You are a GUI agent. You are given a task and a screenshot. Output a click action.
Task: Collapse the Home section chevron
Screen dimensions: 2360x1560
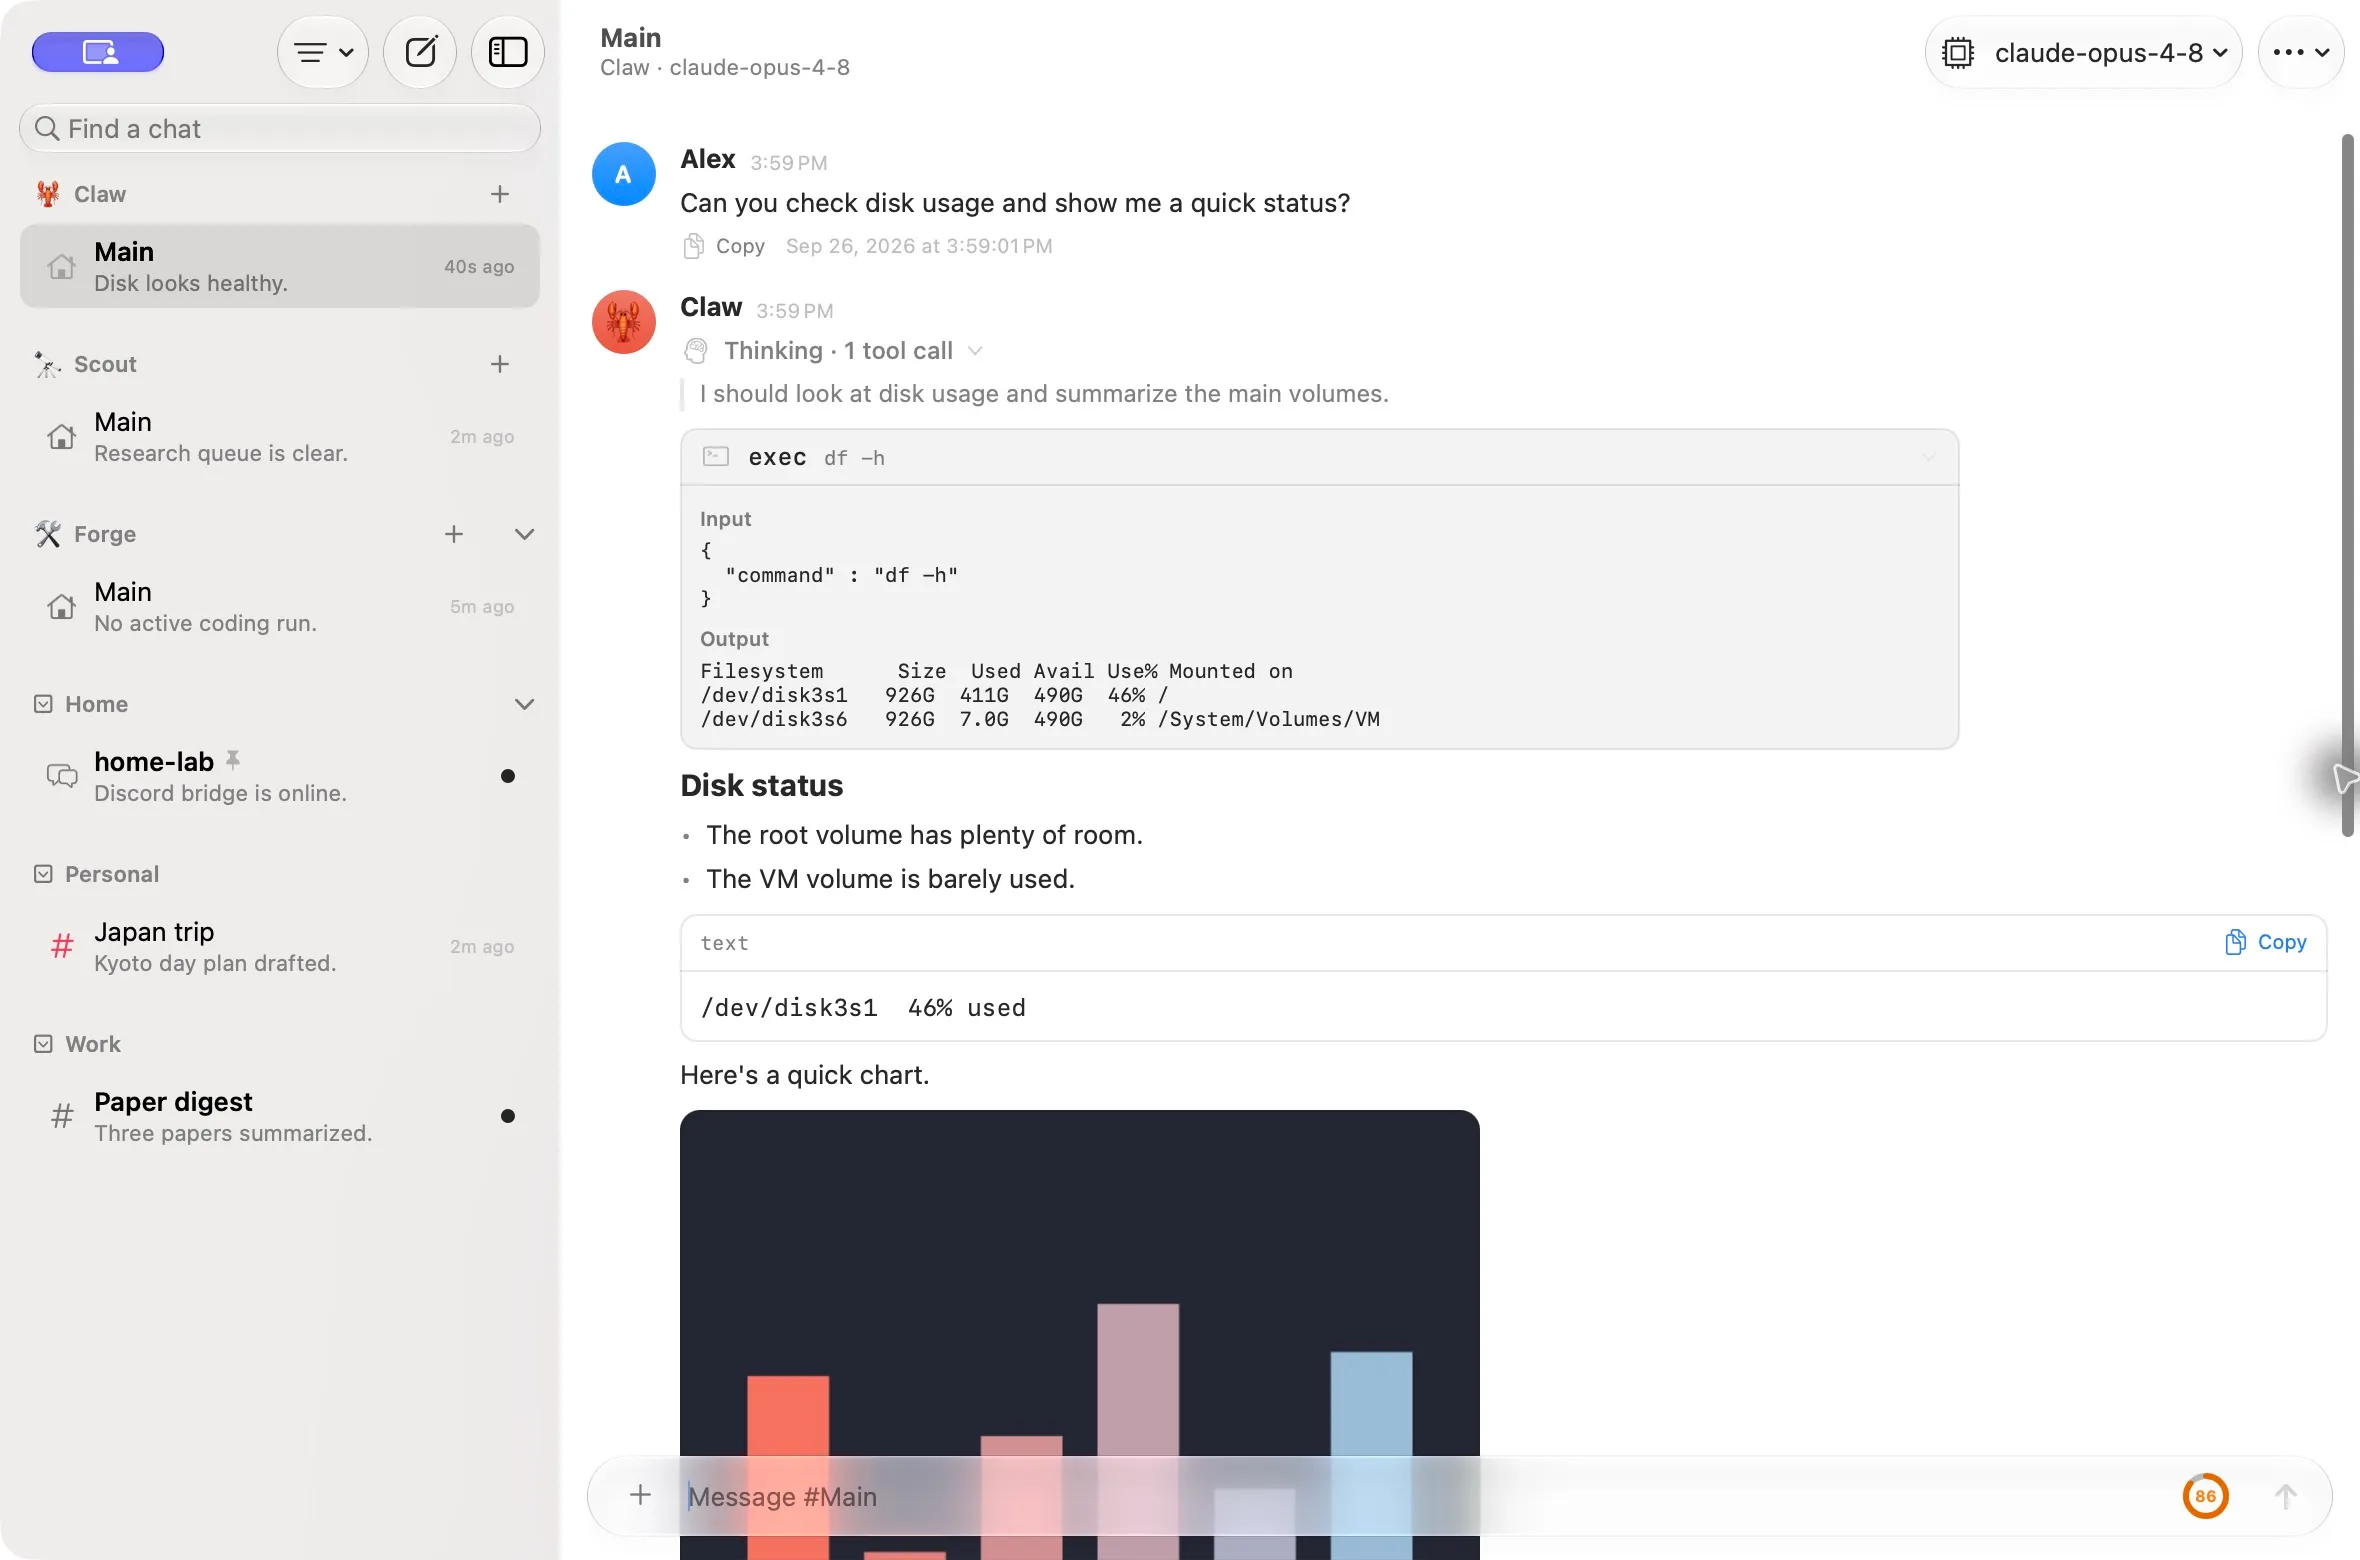[524, 704]
